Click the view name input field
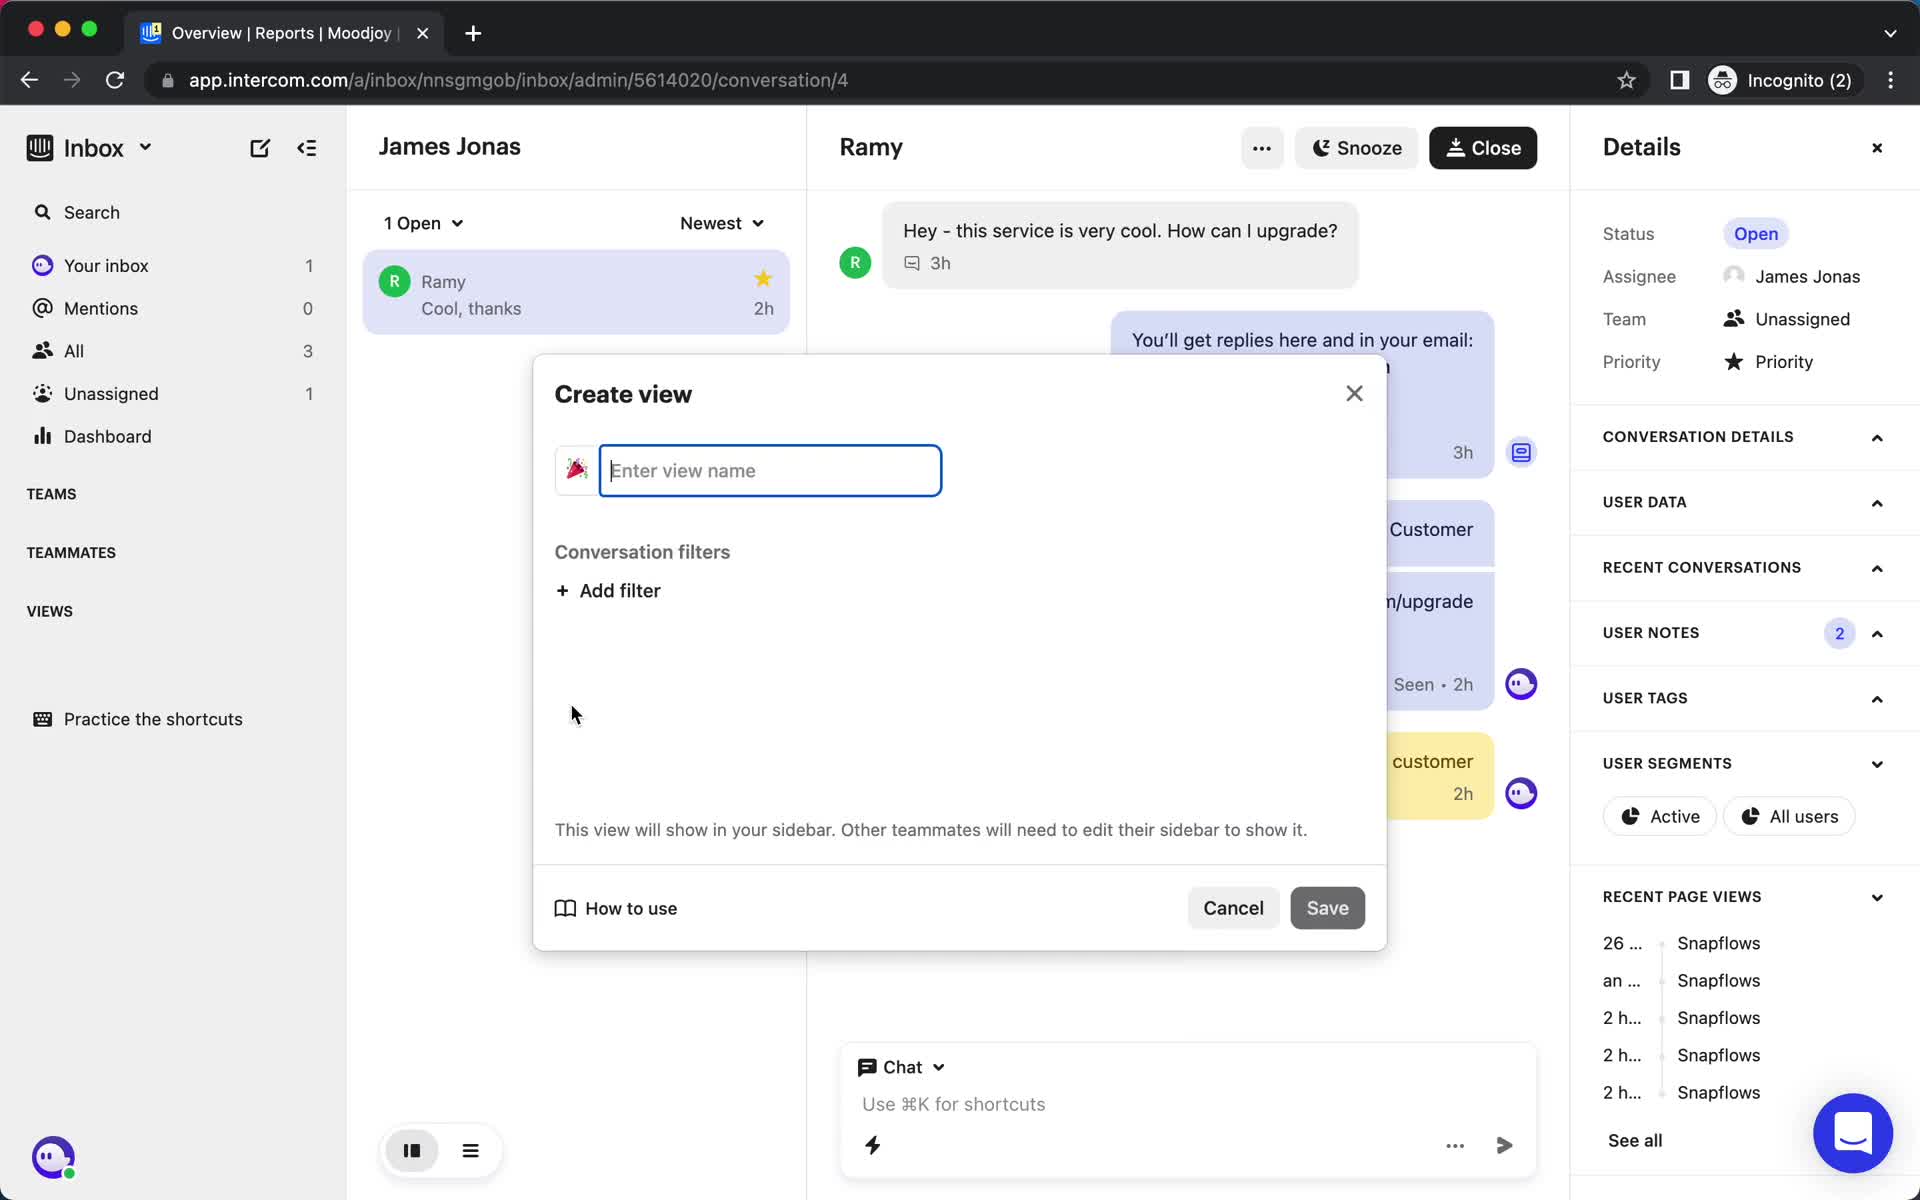The image size is (1920, 1200). point(770,470)
